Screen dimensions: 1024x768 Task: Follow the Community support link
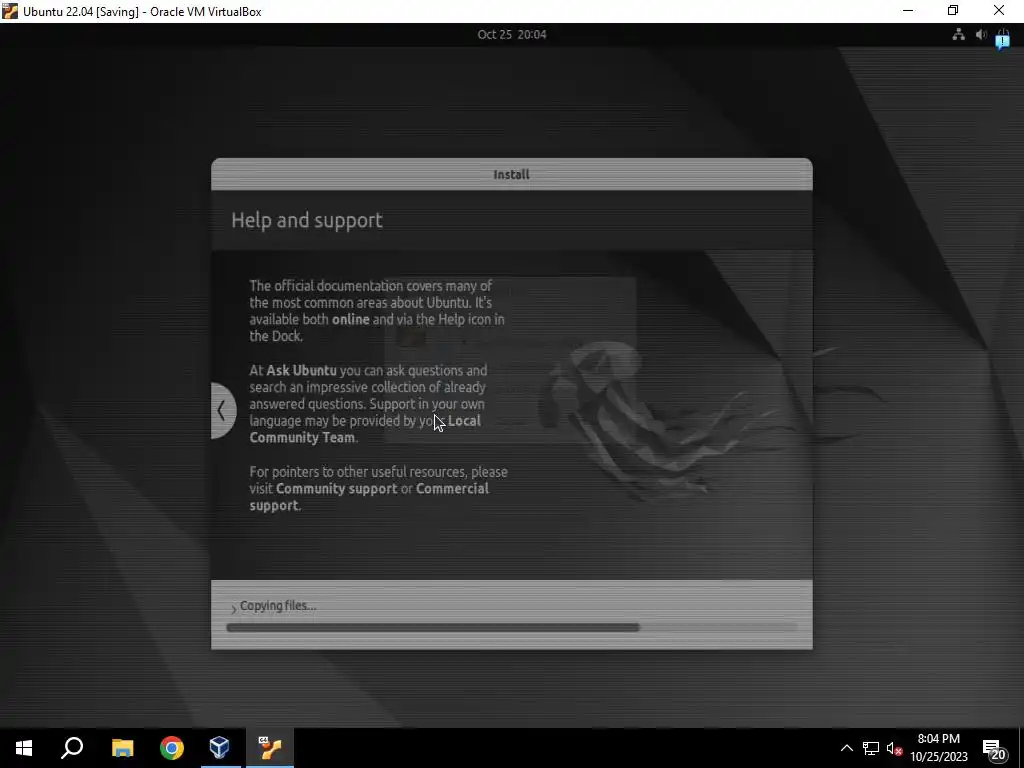(336, 488)
